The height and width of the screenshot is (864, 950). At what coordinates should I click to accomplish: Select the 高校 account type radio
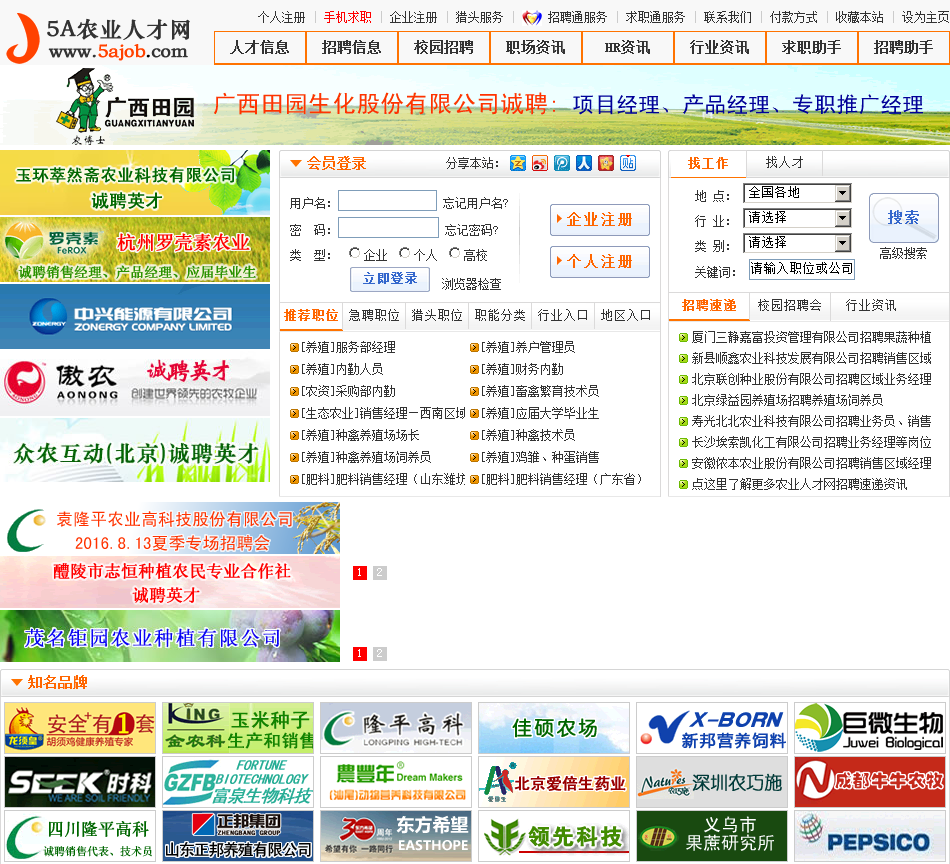(x=454, y=253)
